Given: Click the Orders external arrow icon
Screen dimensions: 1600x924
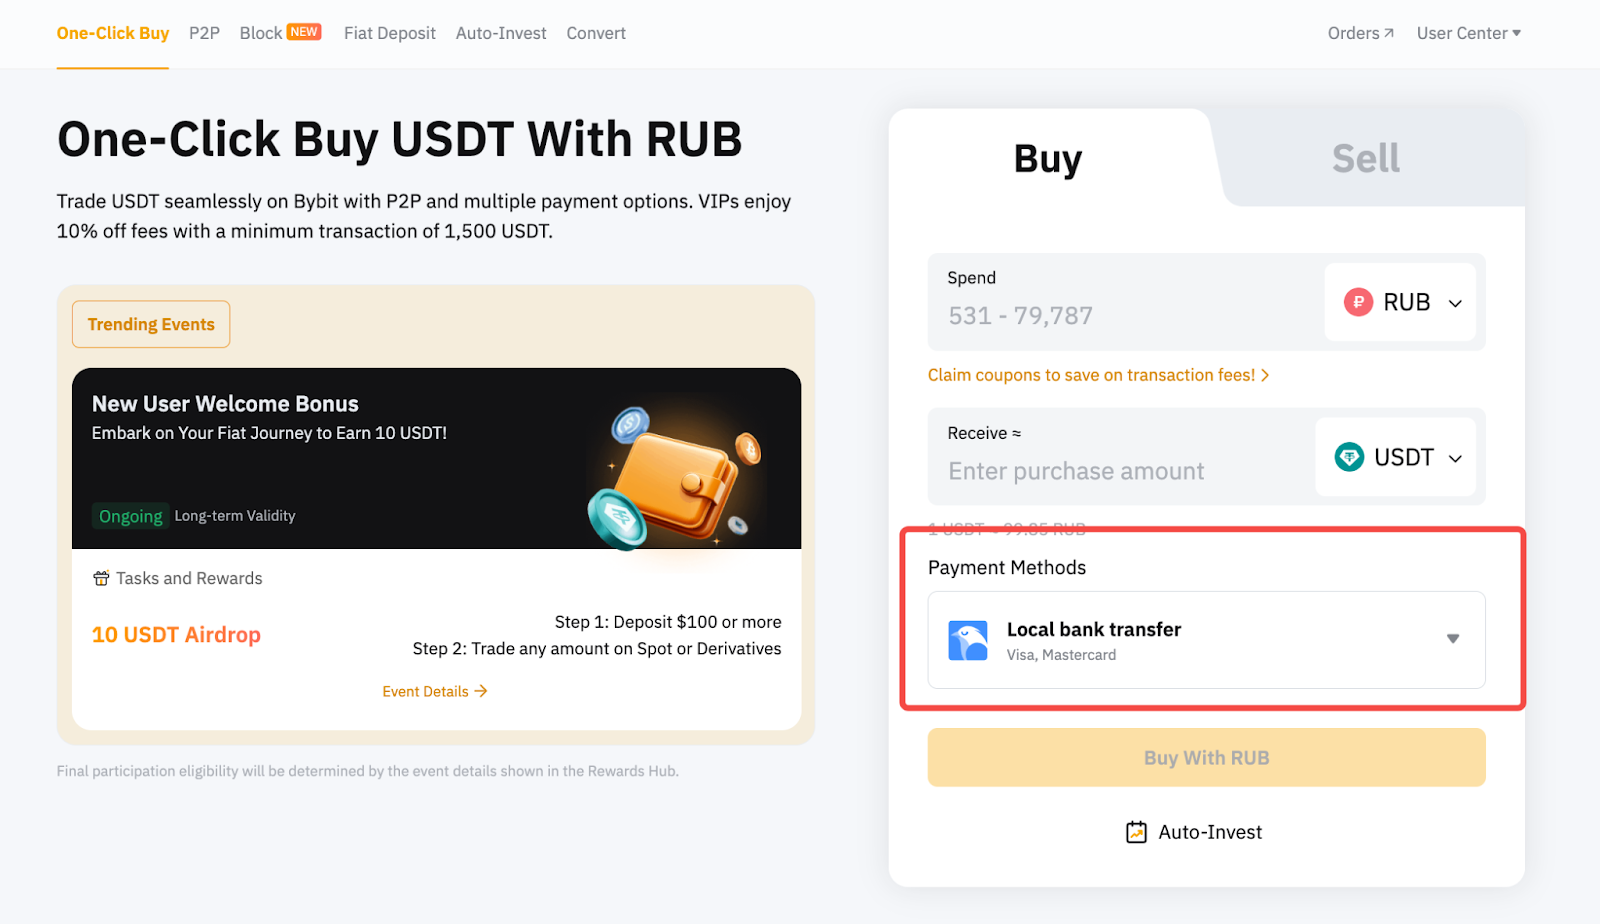Looking at the screenshot, I should coord(1389,33).
